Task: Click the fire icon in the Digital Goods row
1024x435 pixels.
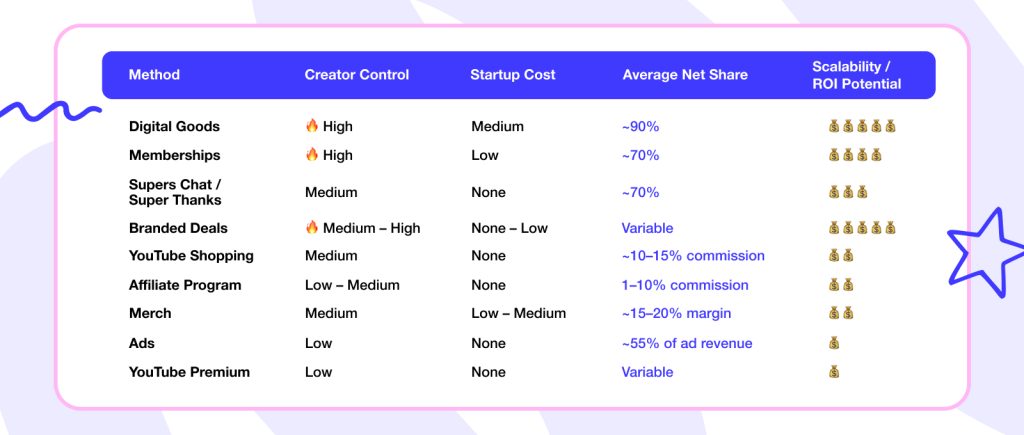Action: point(311,127)
